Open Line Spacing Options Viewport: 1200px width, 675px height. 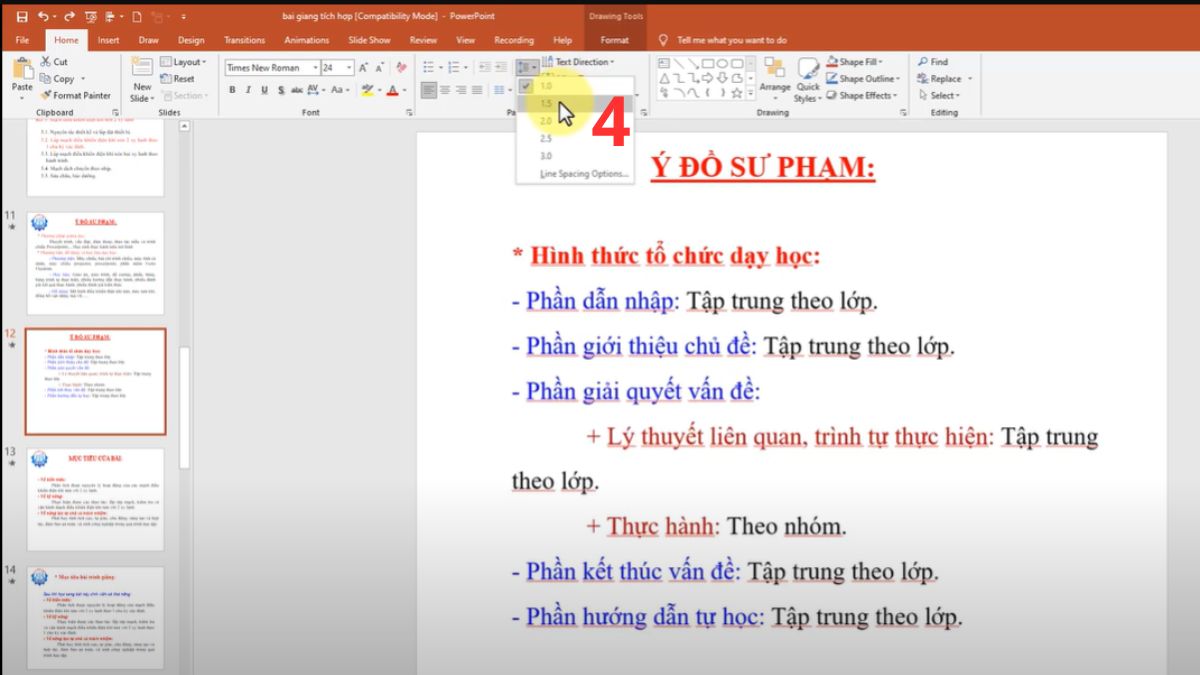coord(575,174)
